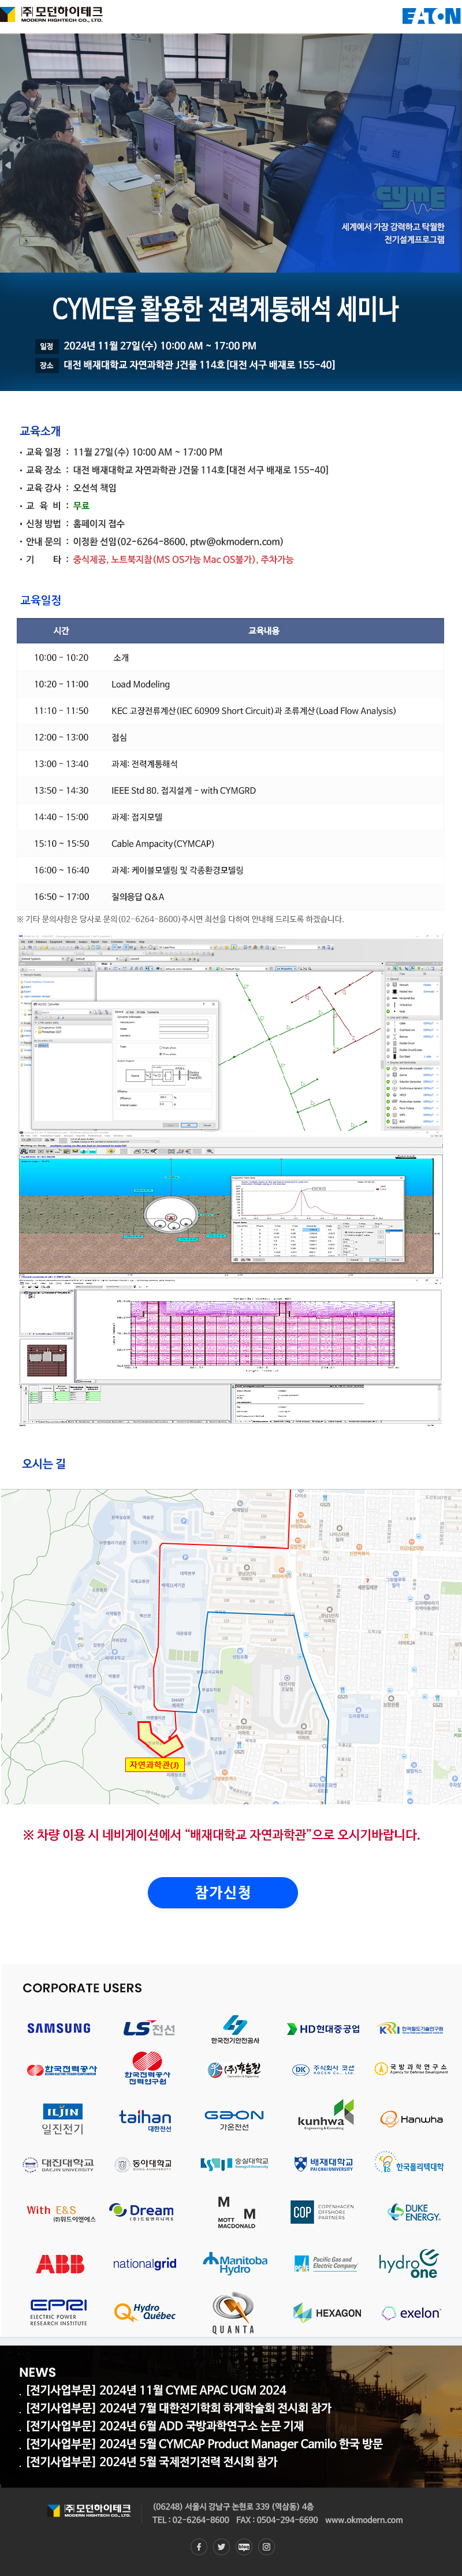Click the 오시는 길 section heading

click(x=44, y=1463)
